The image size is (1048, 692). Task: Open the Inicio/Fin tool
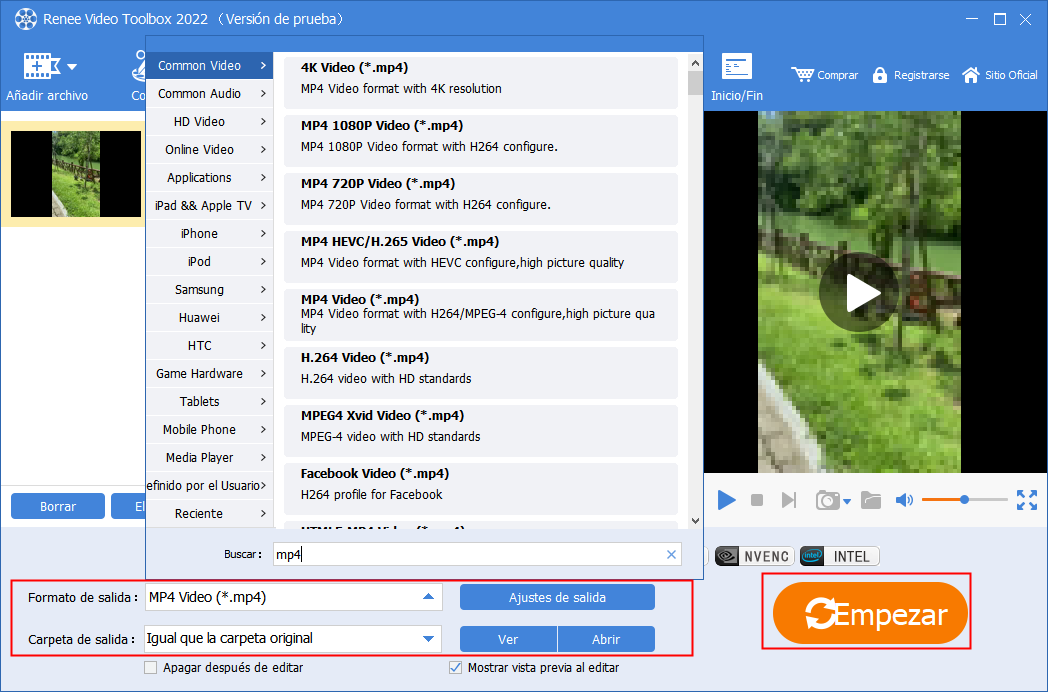(x=737, y=77)
